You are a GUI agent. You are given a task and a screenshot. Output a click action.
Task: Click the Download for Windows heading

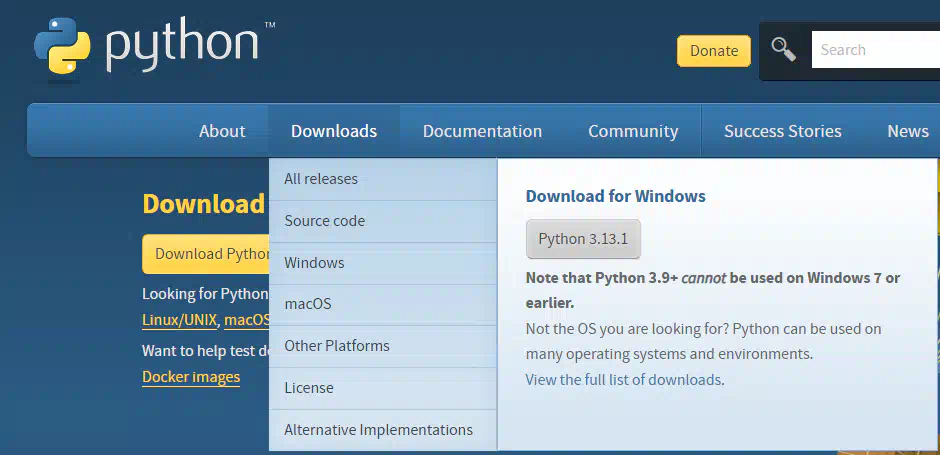[616, 196]
